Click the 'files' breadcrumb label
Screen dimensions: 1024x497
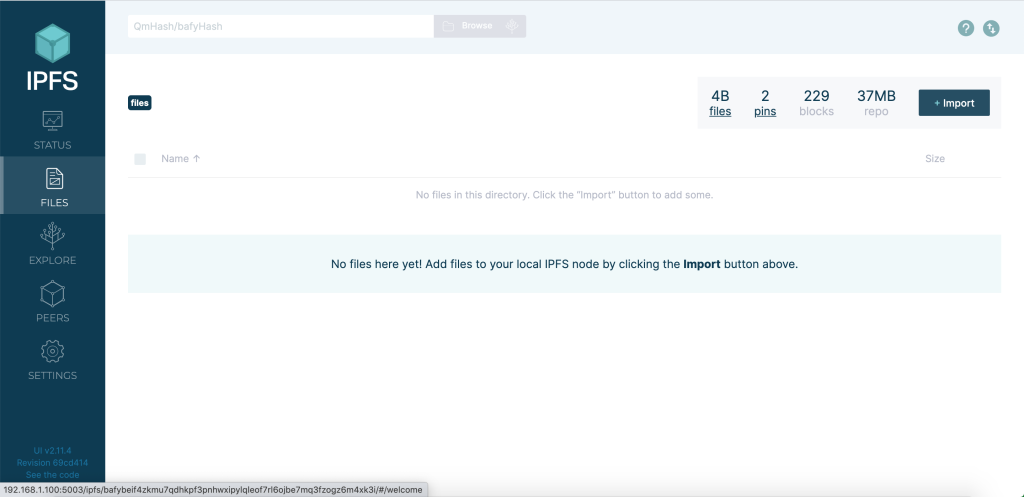[x=140, y=102]
